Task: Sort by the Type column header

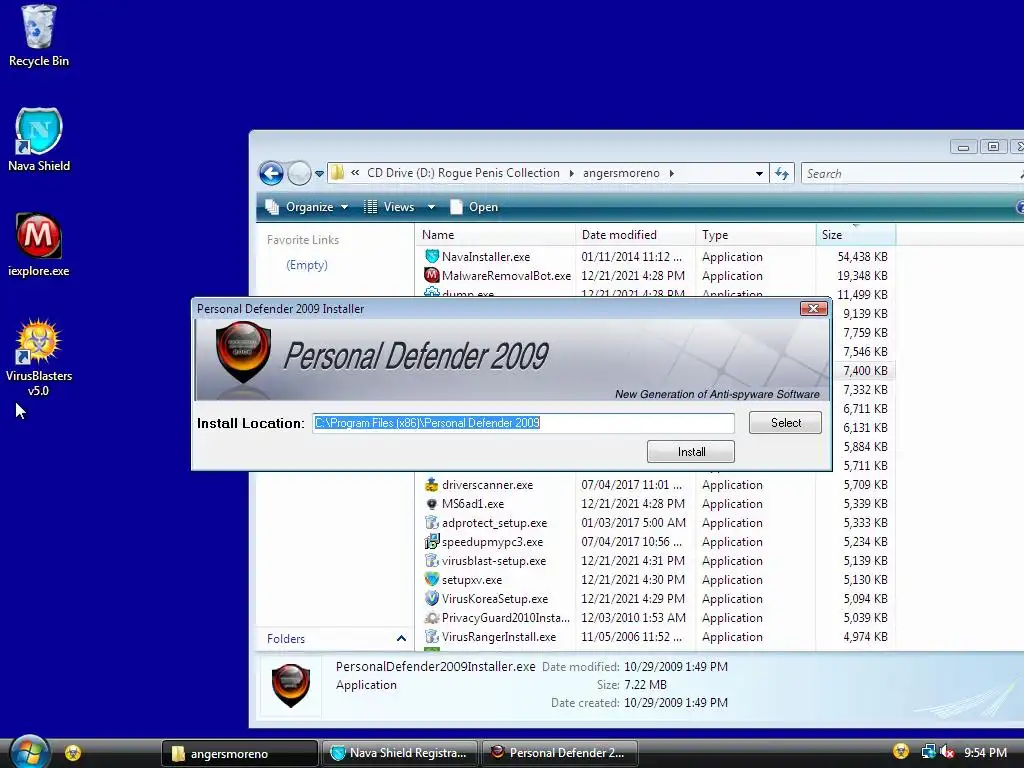Action: click(756, 234)
